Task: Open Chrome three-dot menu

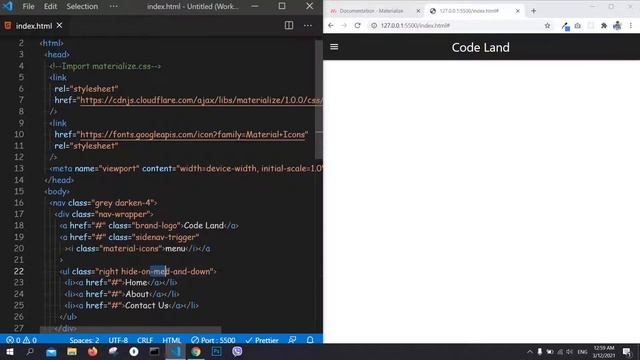Action: pos(631,25)
